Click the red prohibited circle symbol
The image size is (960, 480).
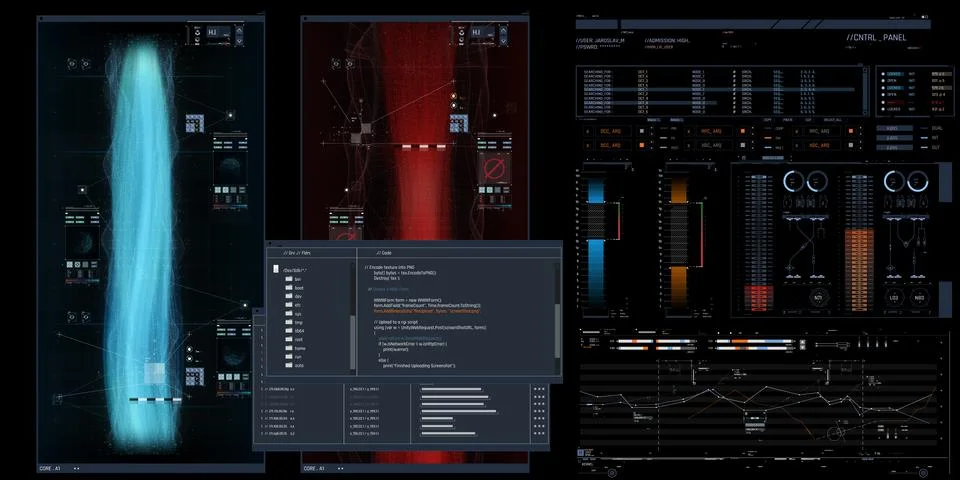click(491, 167)
